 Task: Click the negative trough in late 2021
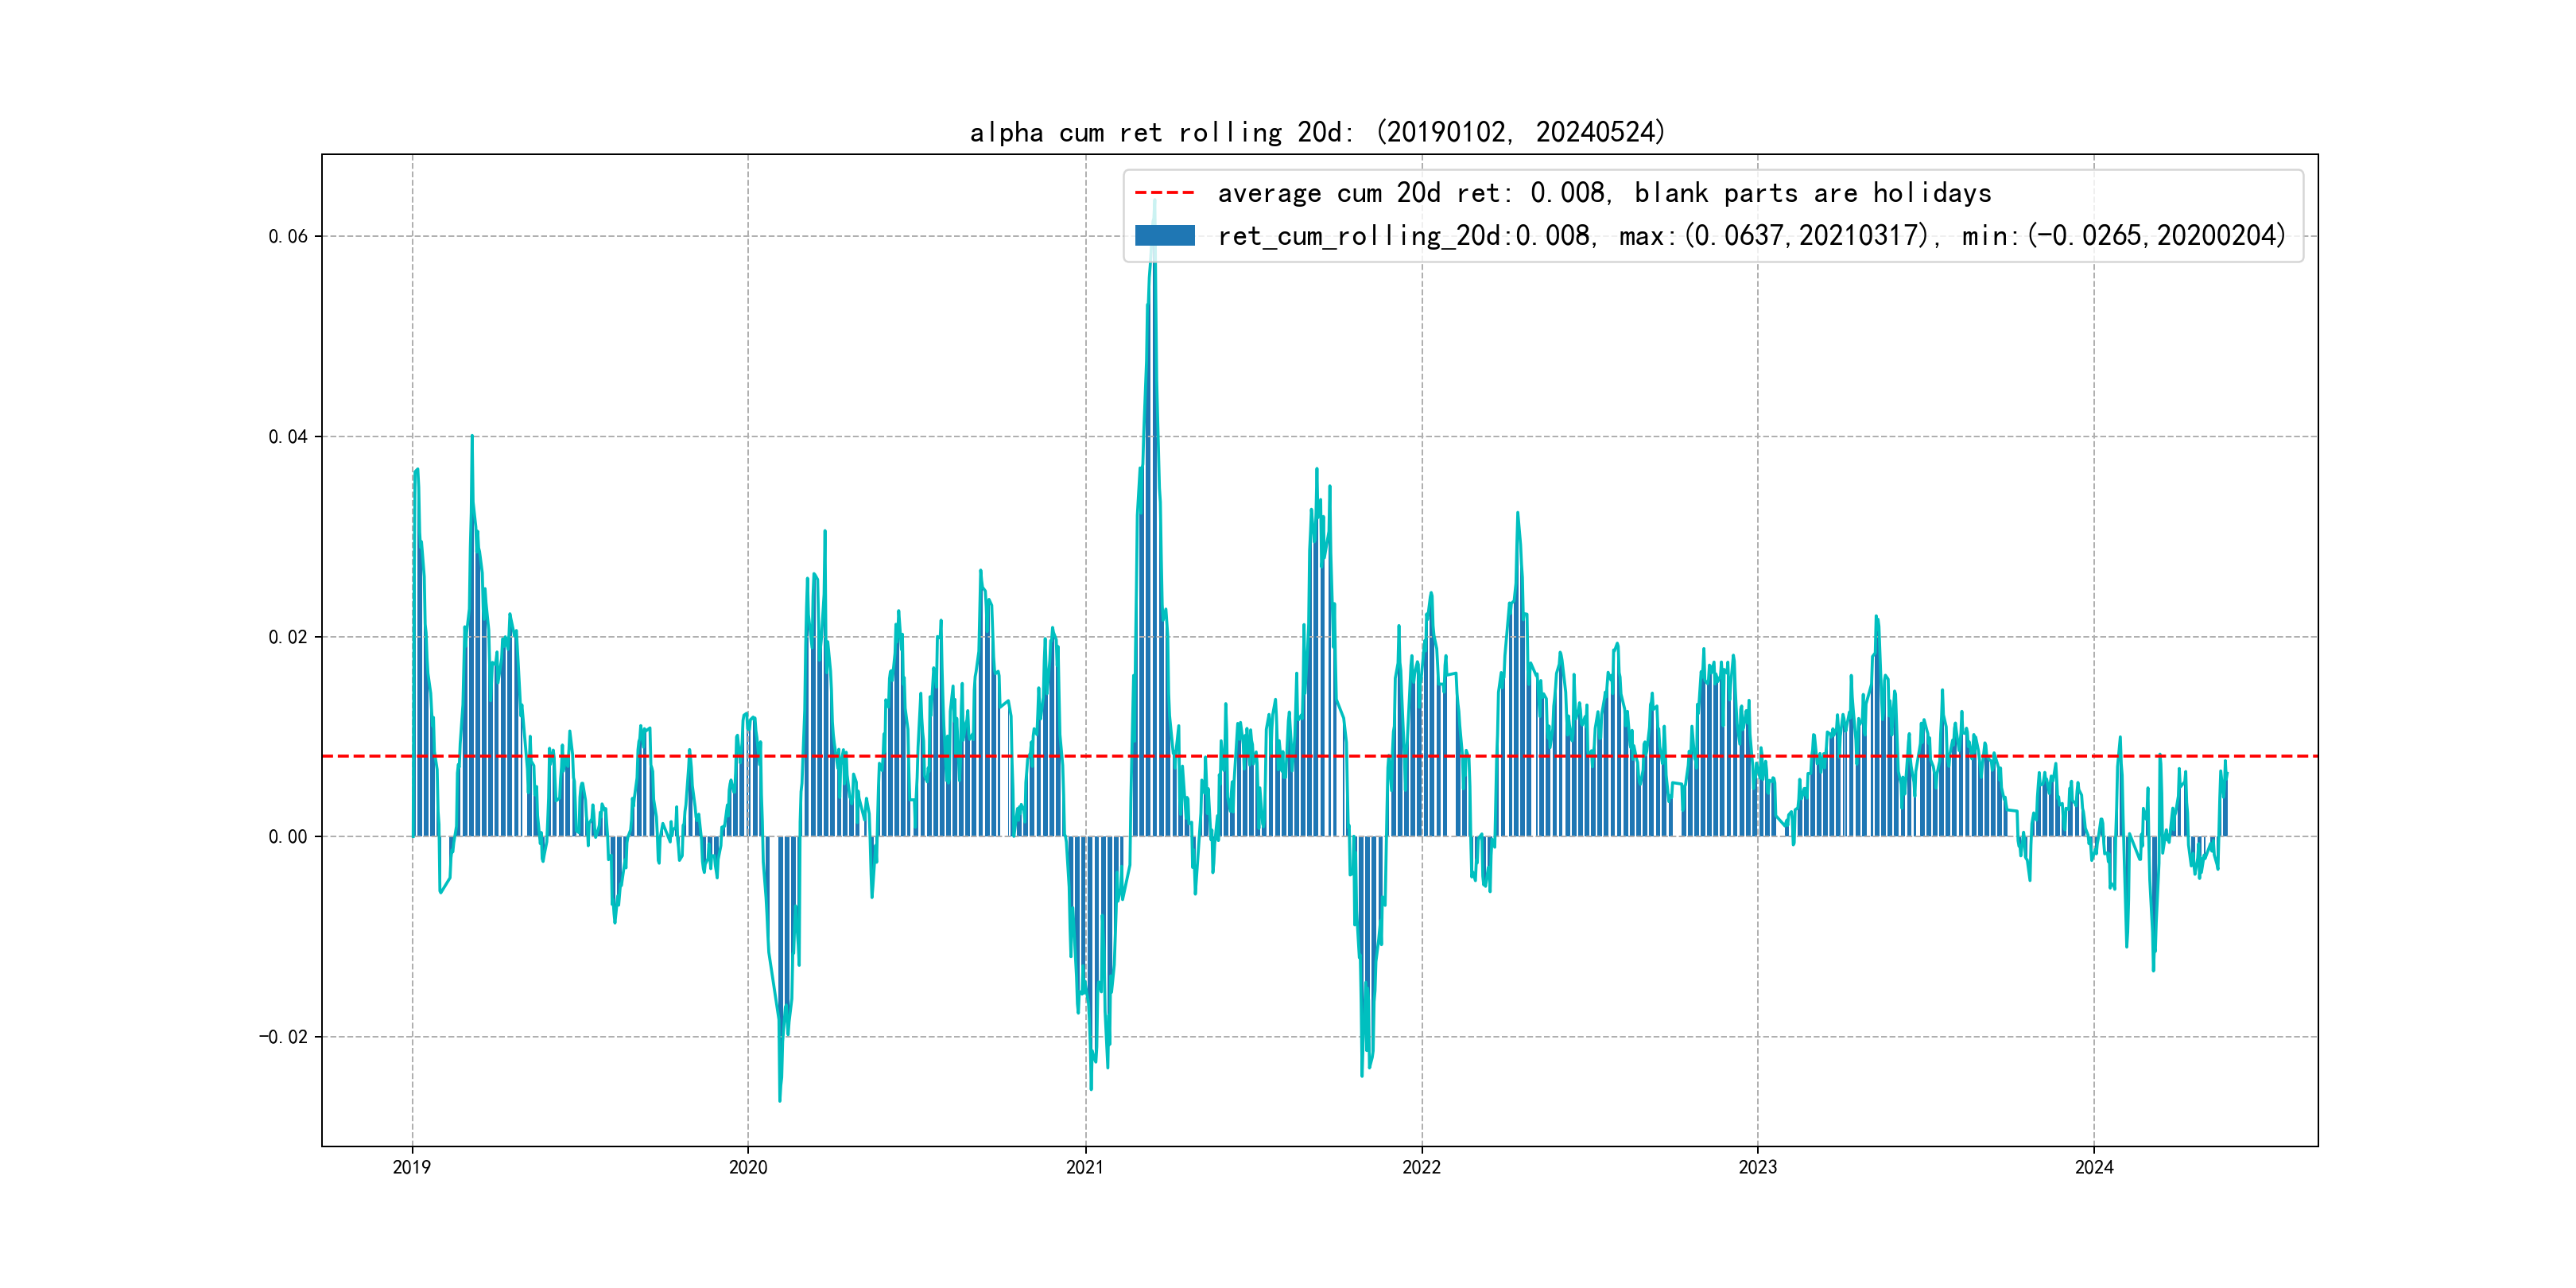click(x=1362, y=1072)
